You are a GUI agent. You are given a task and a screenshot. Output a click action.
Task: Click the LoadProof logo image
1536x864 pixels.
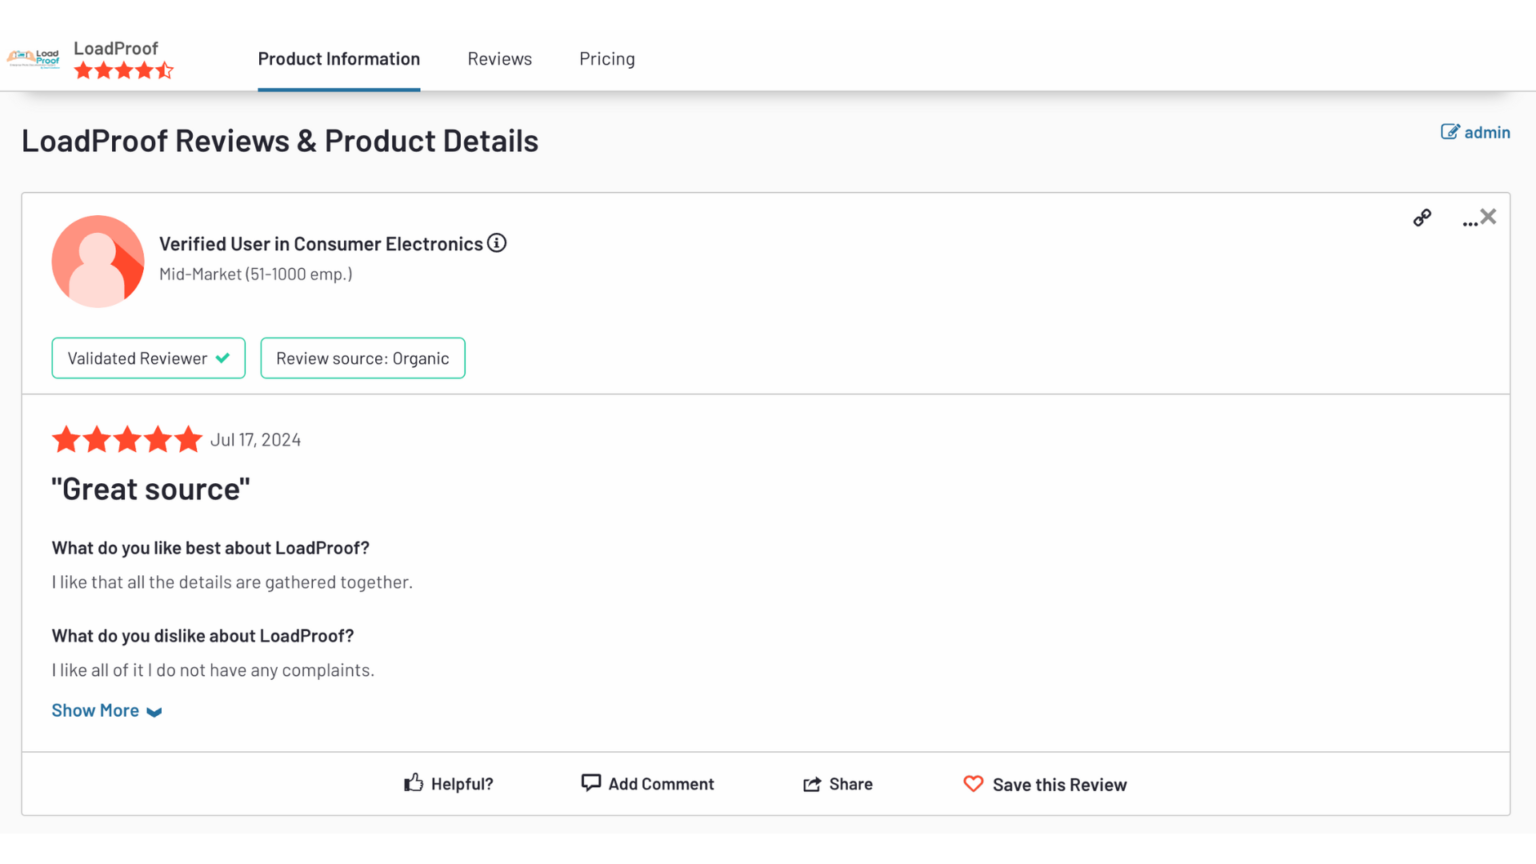tap(33, 58)
